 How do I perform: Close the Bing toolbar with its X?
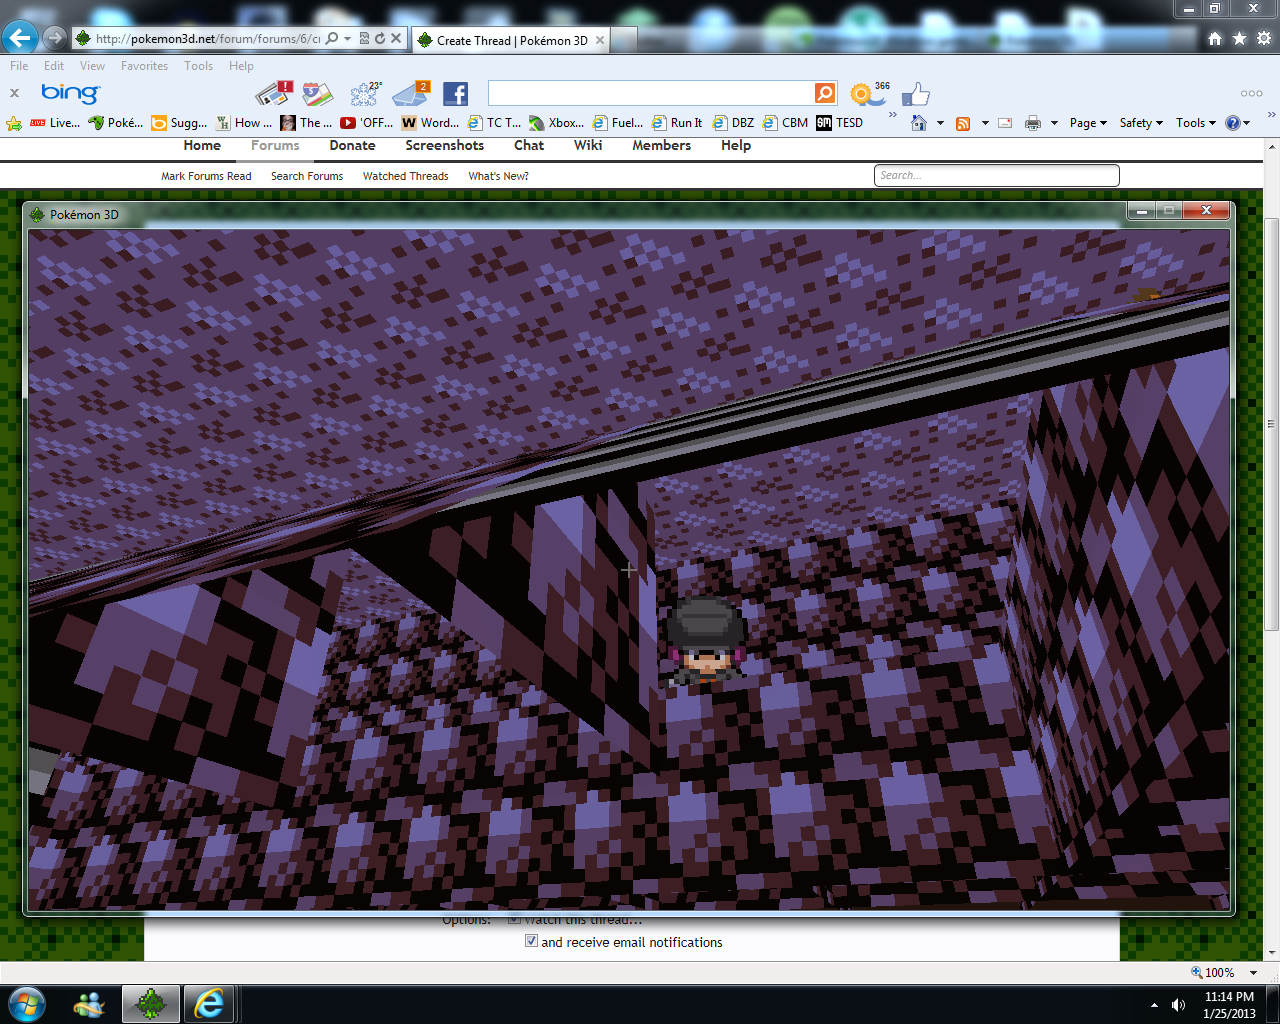point(14,93)
